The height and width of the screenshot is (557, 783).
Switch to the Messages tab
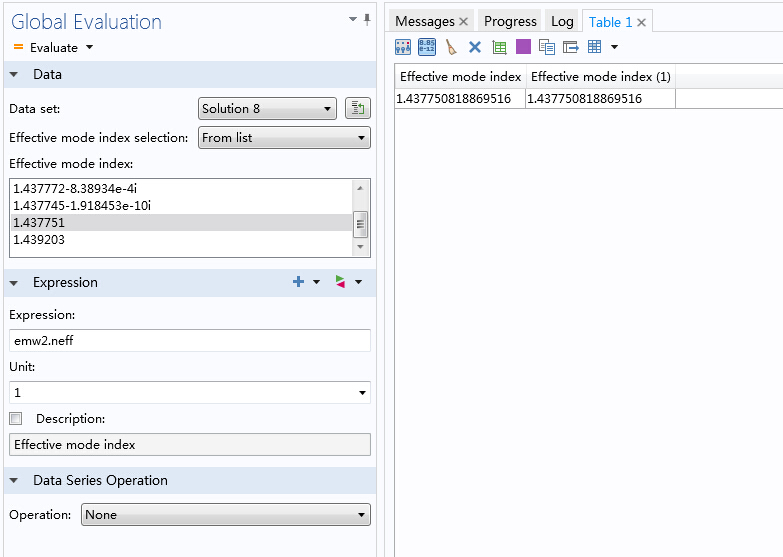click(424, 21)
